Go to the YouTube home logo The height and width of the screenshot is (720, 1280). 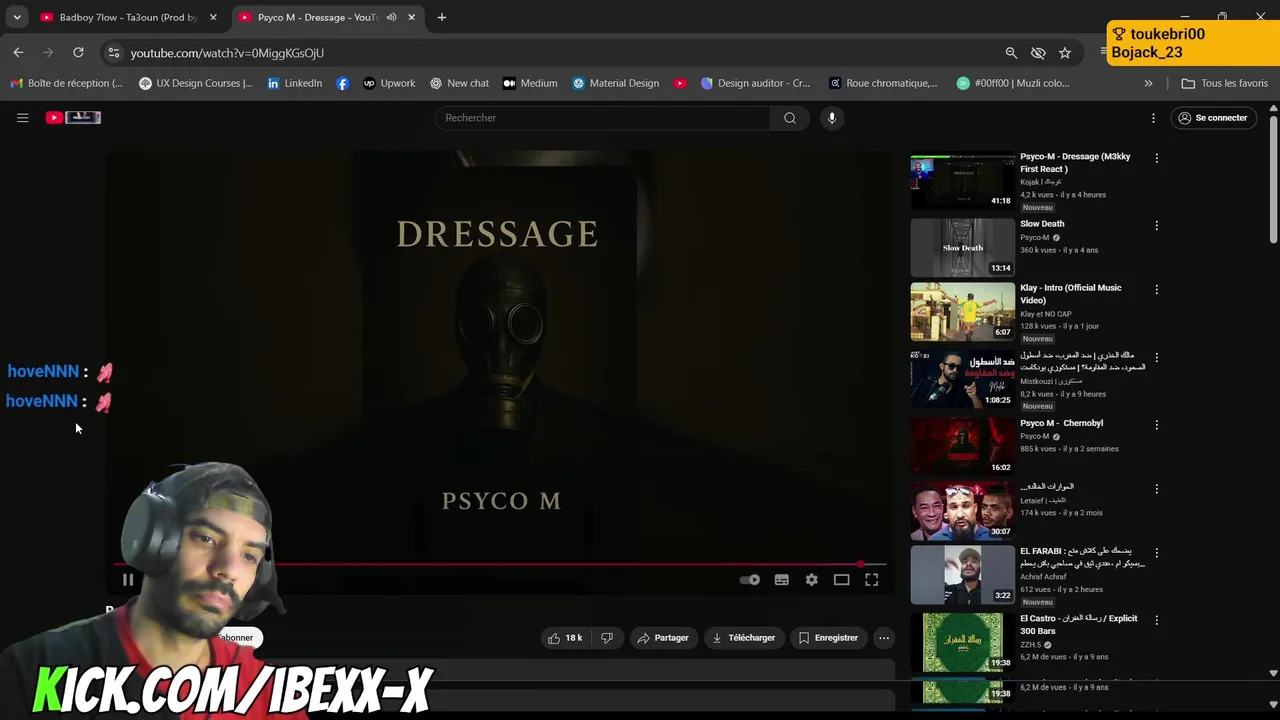[x=73, y=118]
